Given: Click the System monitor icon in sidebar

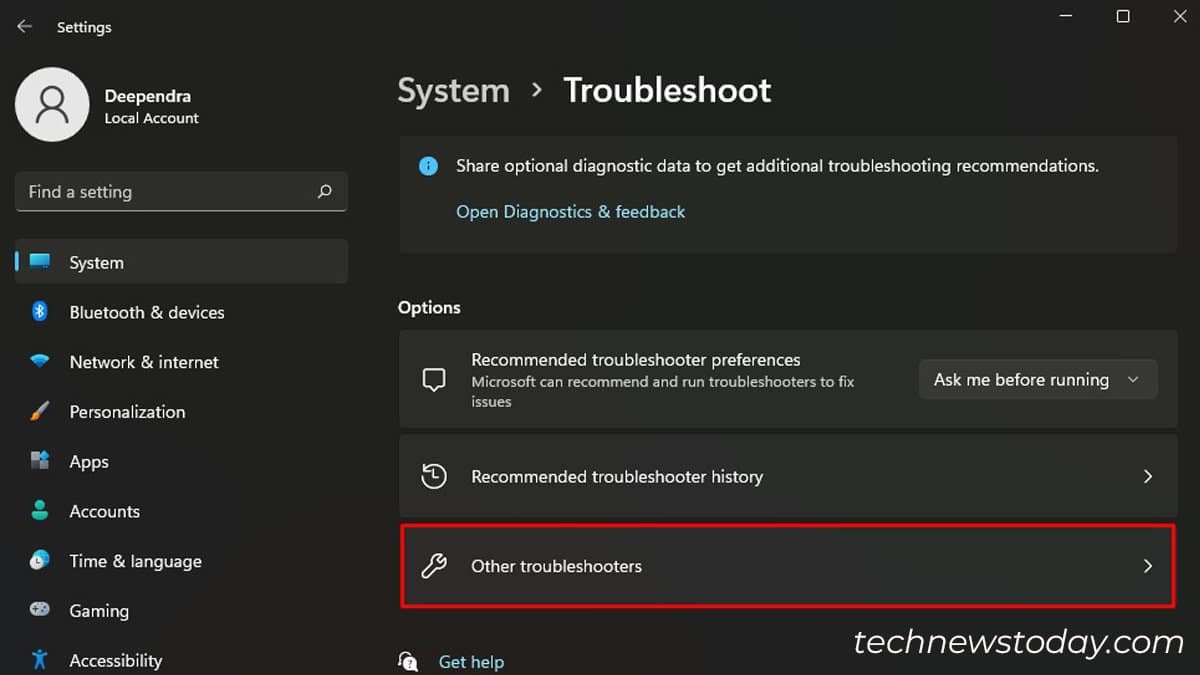Looking at the screenshot, I should point(40,262).
